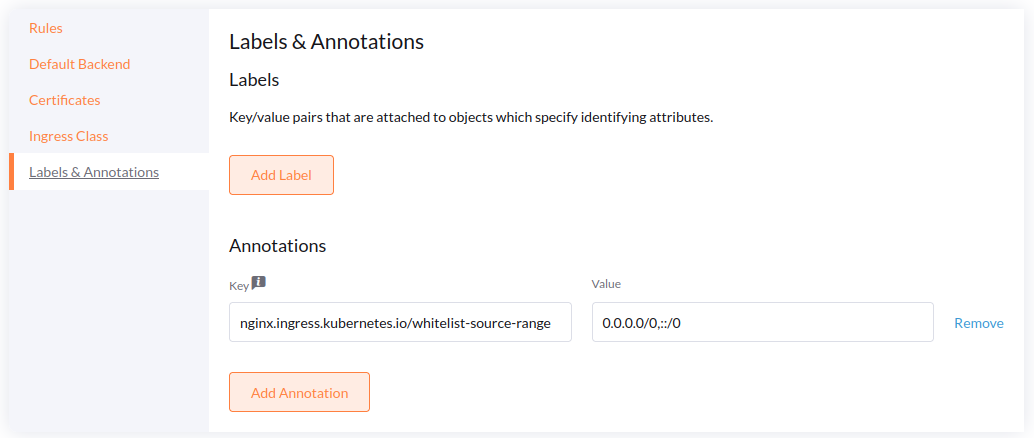The height and width of the screenshot is (438, 1034).
Task: Go to the Certificates tab
Action: point(65,100)
